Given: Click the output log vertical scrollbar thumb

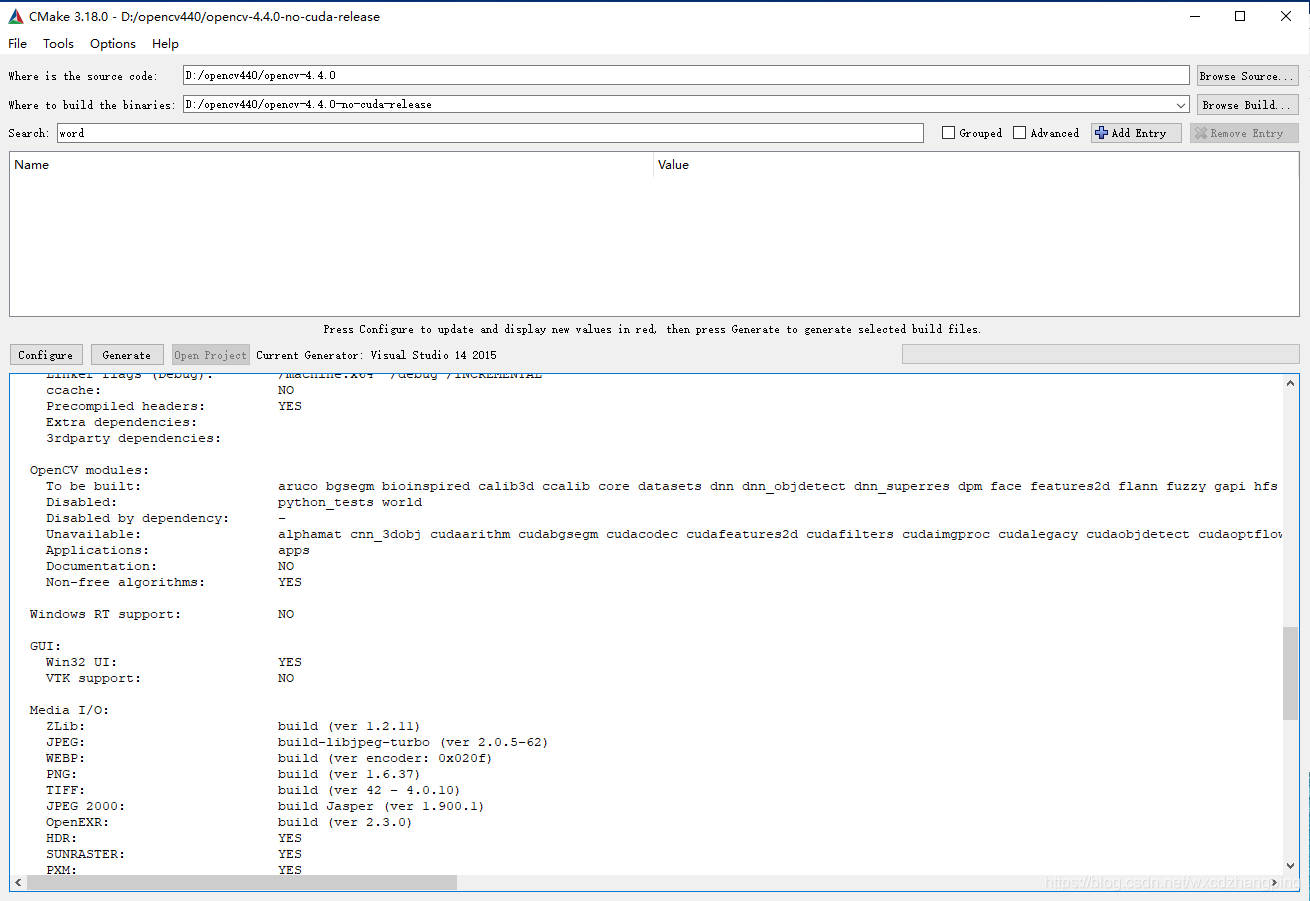Looking at the screenshot, I should pyautogui.click(x=1291, y=673).
